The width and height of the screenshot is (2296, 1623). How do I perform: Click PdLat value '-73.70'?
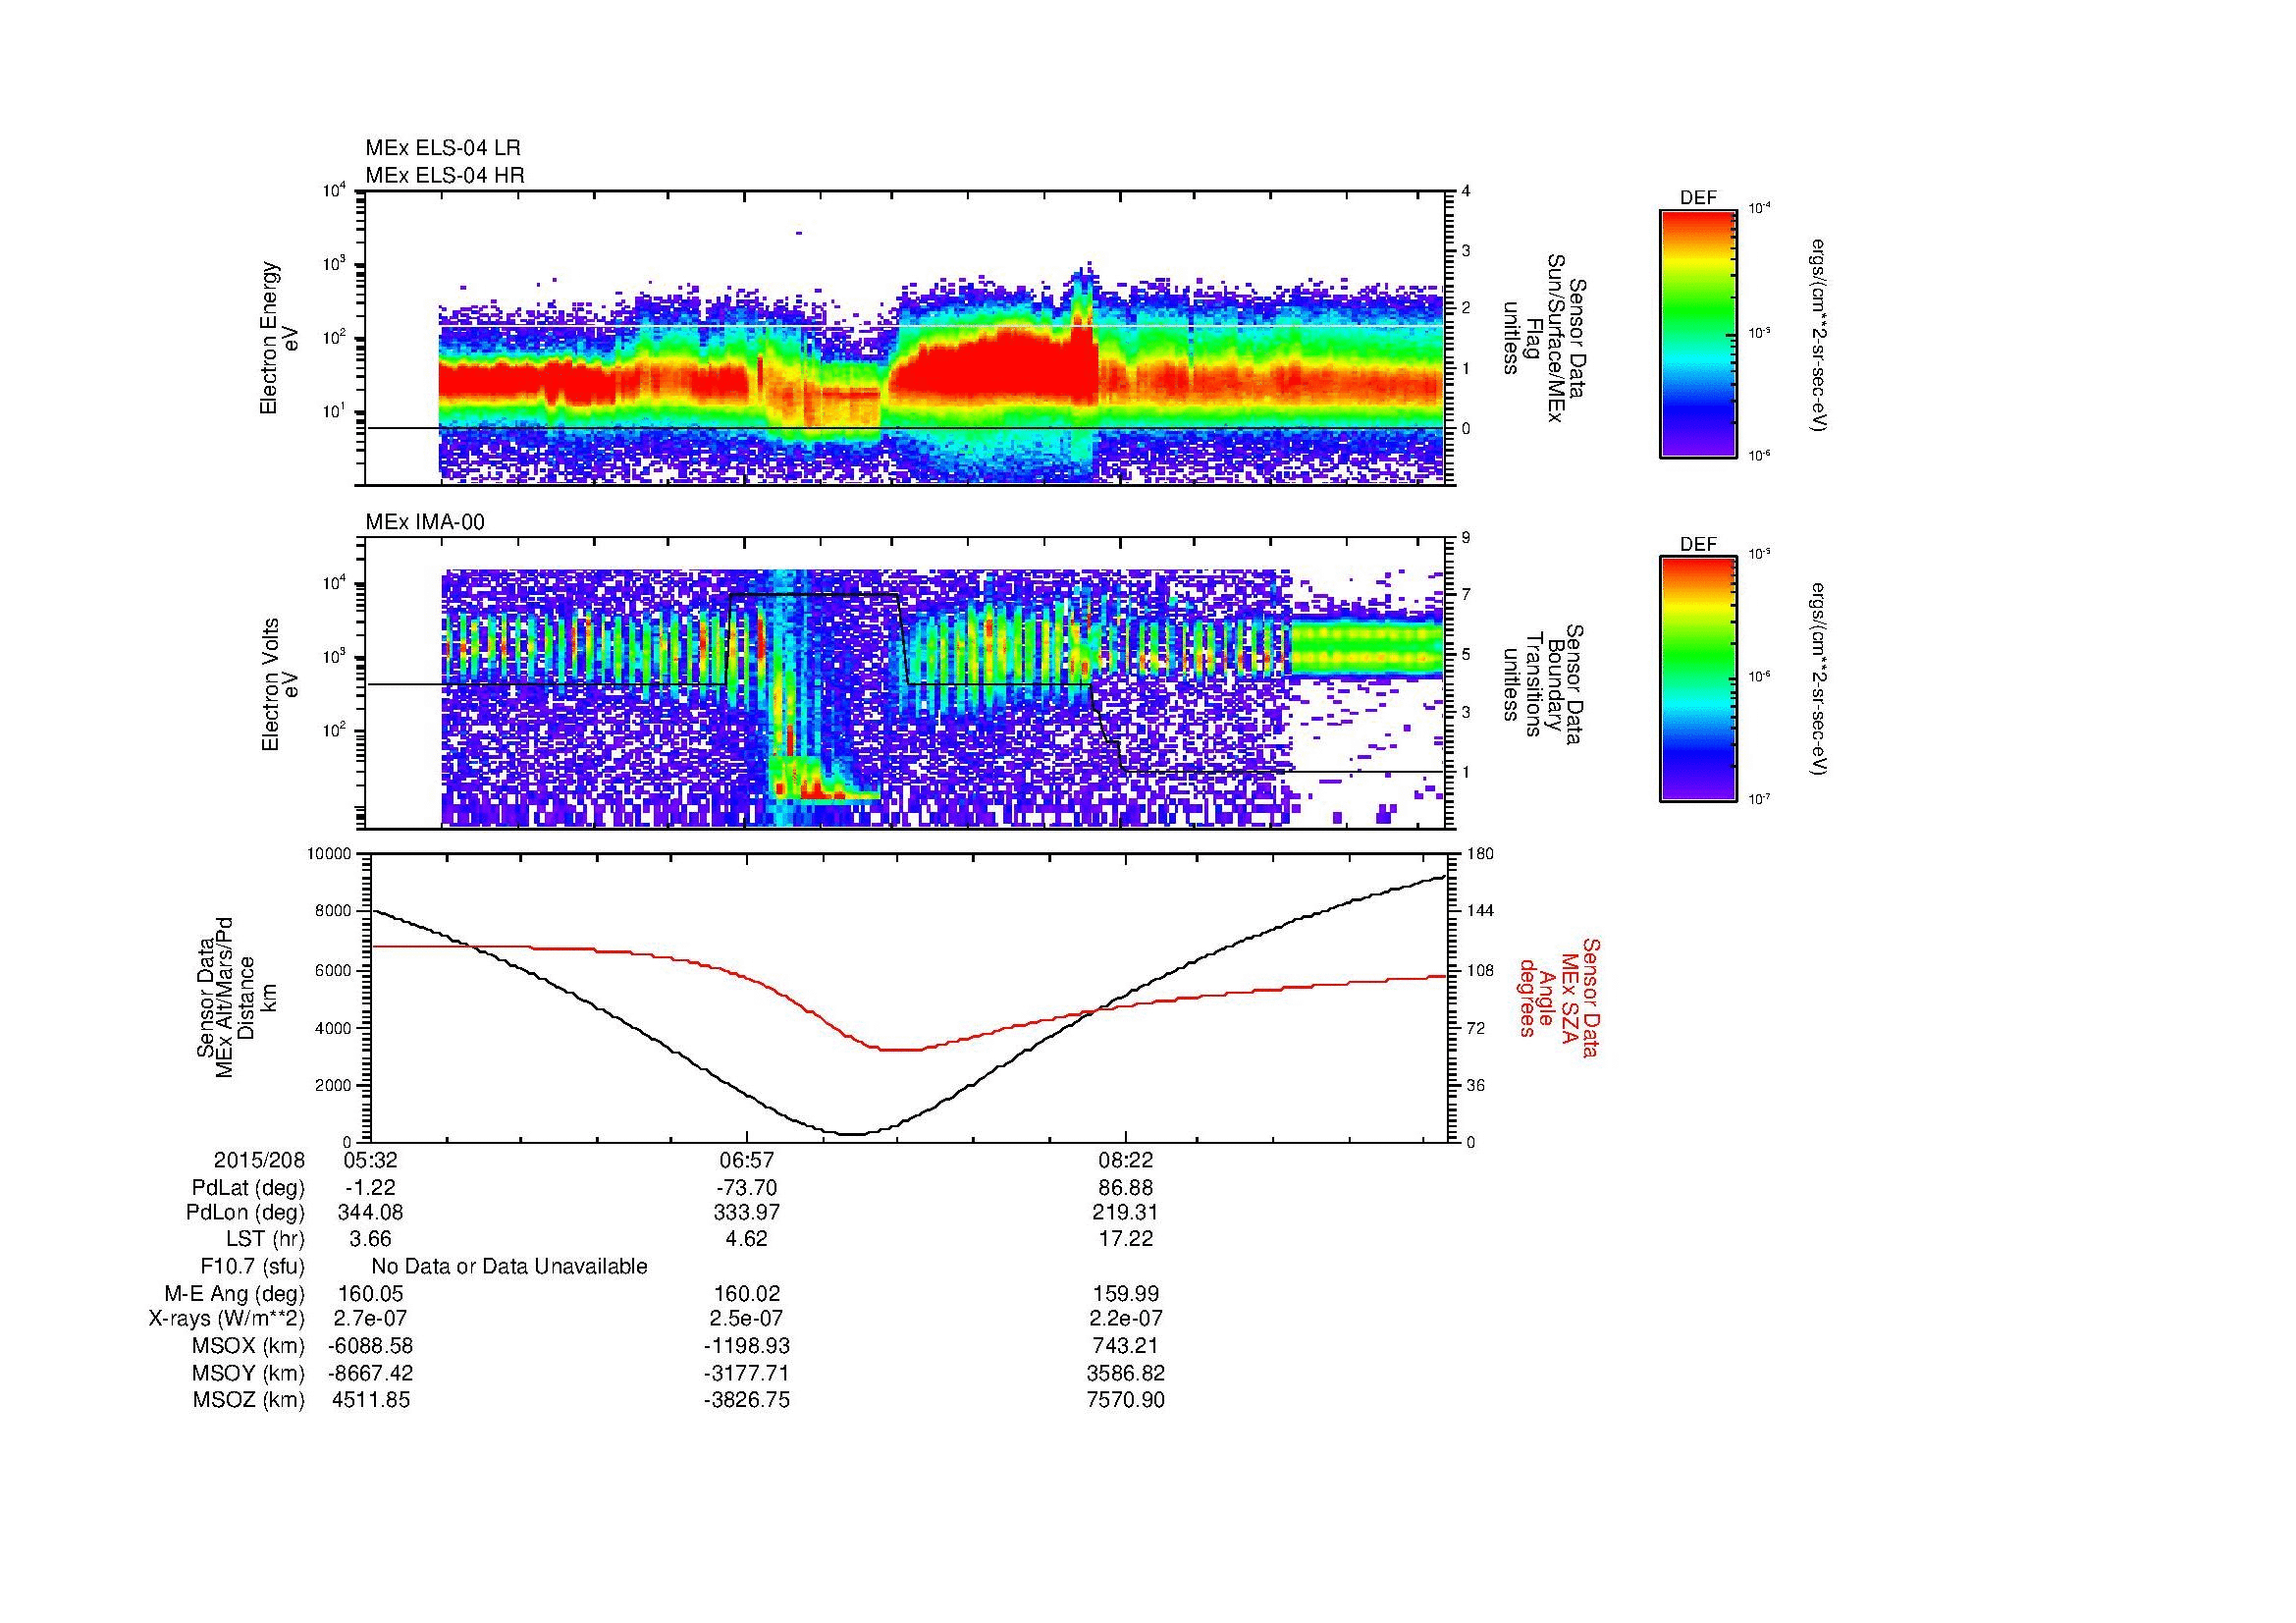(x=746, y=1188)
